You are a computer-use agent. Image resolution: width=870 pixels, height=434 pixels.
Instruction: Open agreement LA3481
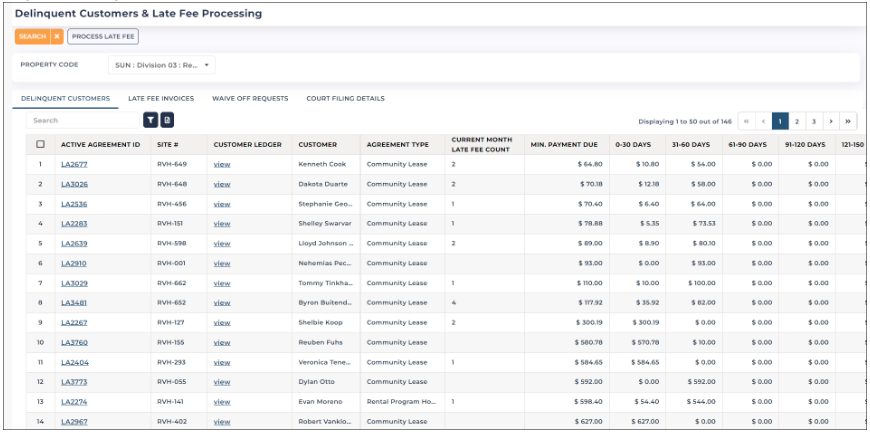74,303
